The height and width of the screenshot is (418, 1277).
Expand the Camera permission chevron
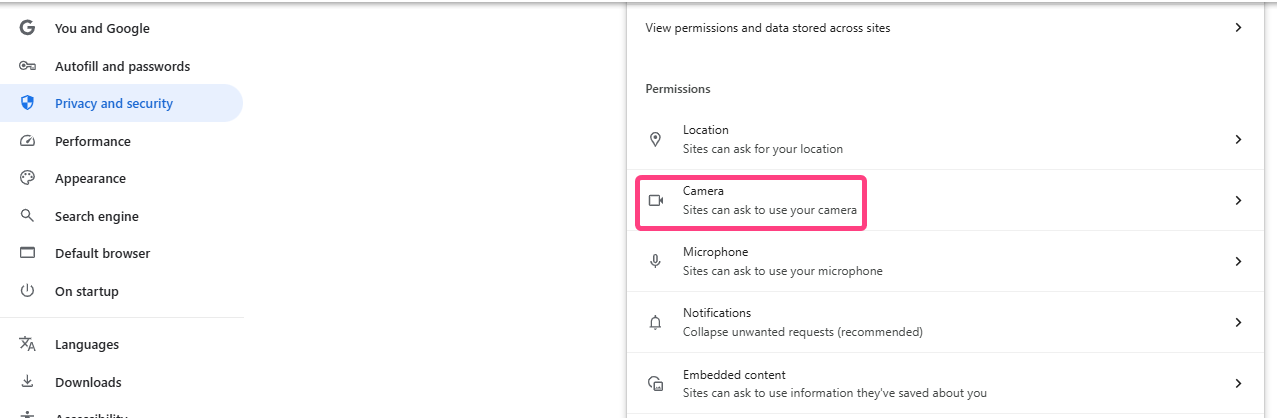tap(1238, 200)
